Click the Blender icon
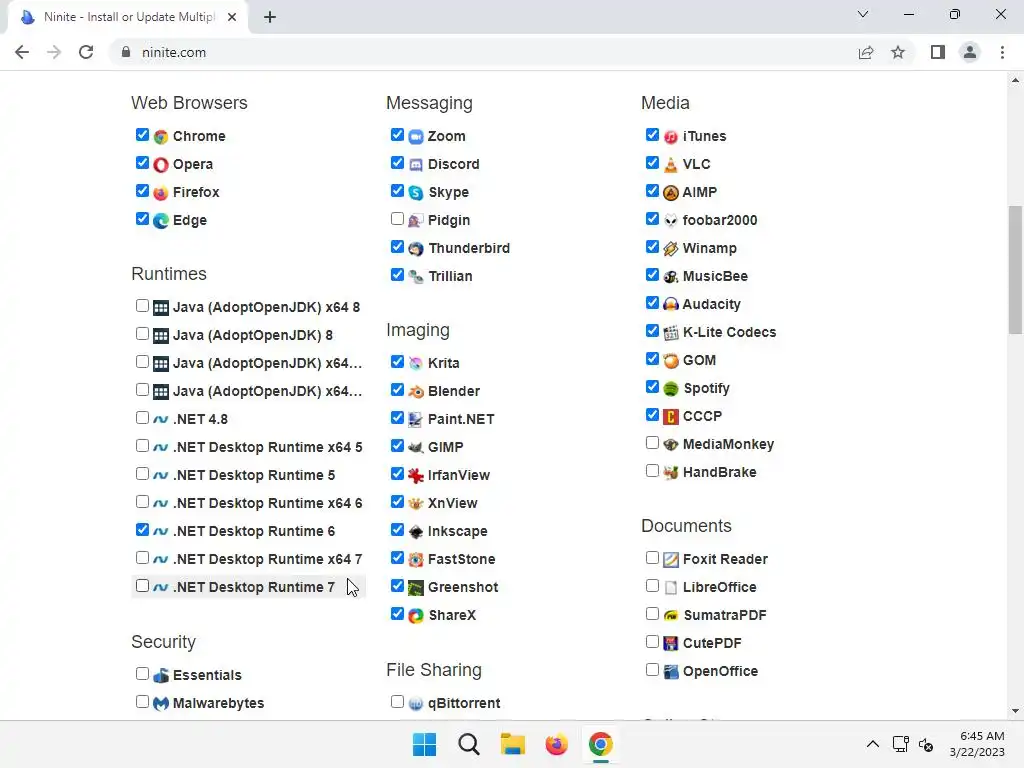Viewport: 1024px width, 768px height. (416, 391)
